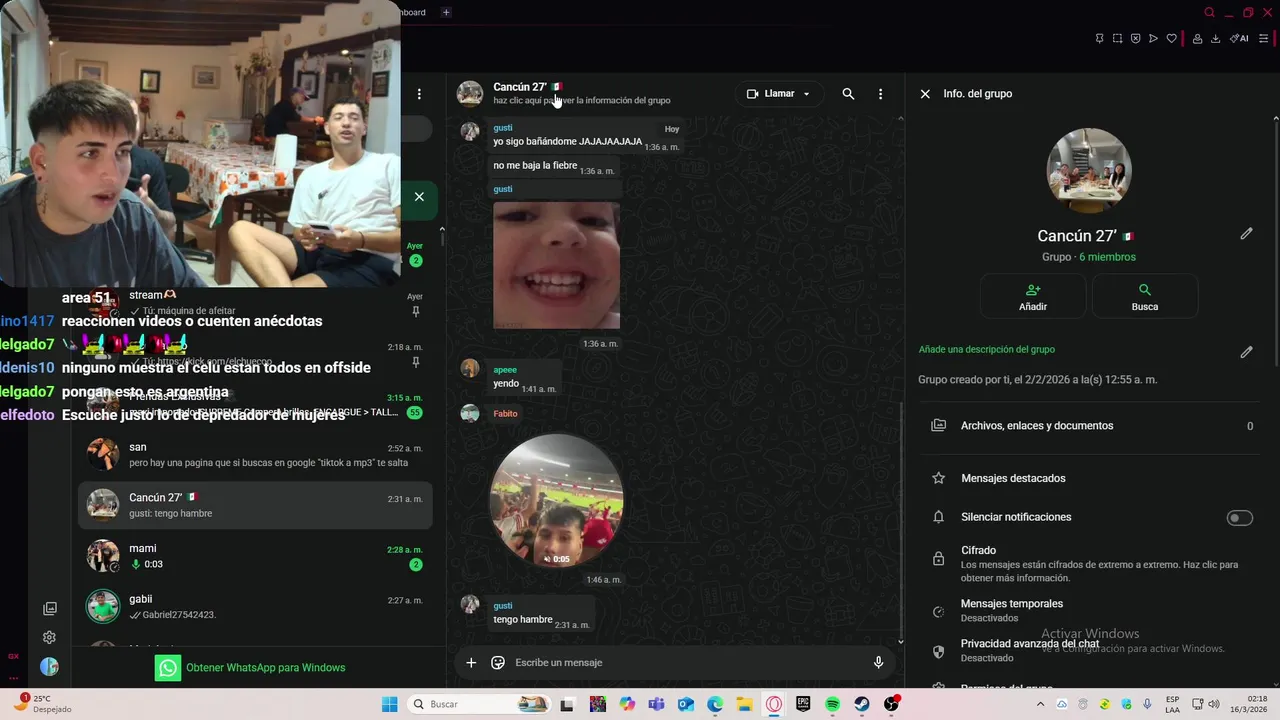Open the san conversation
Image resolution: width=1280 pixels, height=720 pixels.
pyautogui.click(x=255, y=455)
